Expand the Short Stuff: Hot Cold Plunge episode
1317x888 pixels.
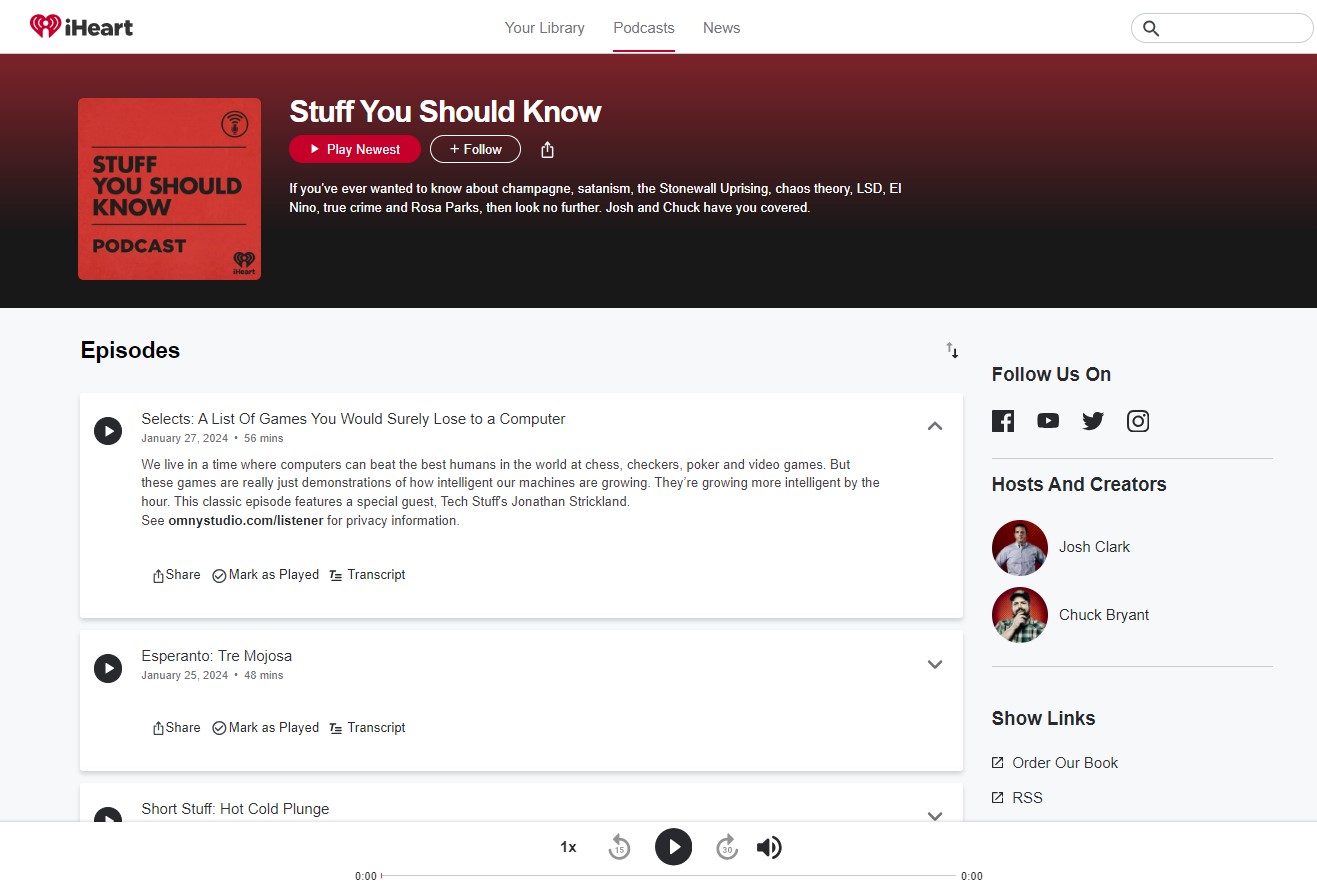934,816
